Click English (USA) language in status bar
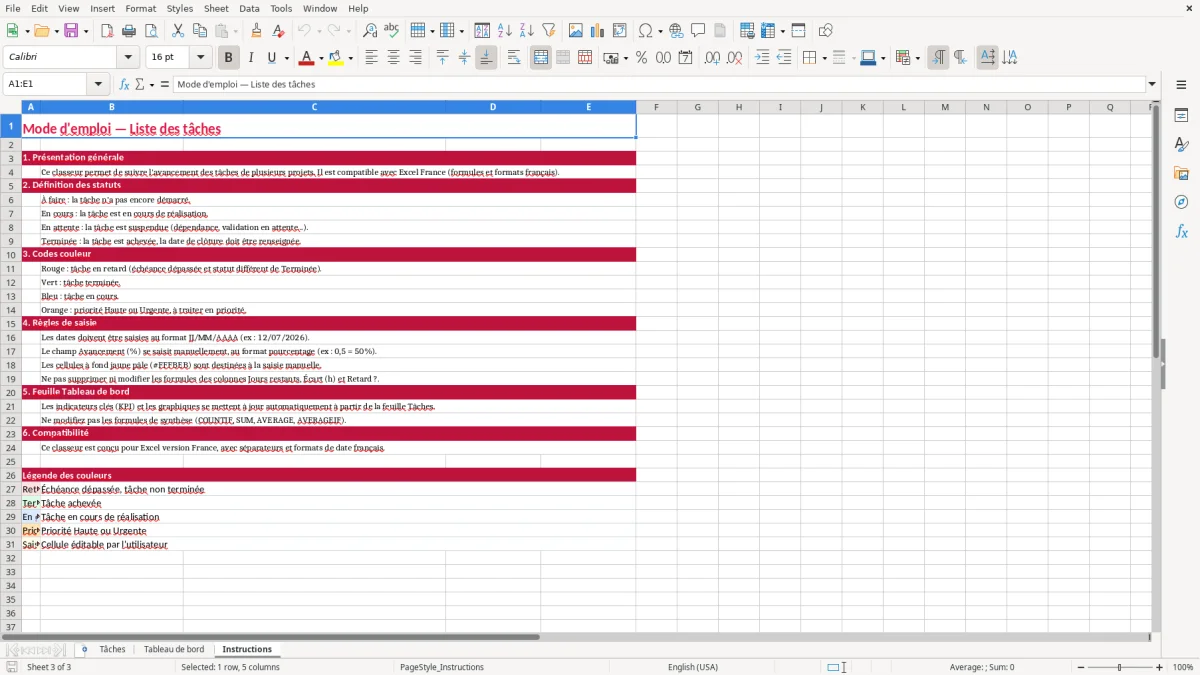The height and width of the screenshot is (675, 1200). [x=692, y=667]
